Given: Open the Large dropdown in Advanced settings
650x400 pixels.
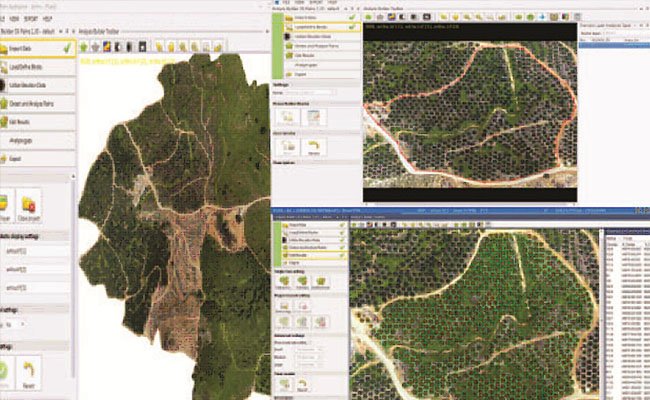Looking at the screenshot, I should tap(308, 364).
